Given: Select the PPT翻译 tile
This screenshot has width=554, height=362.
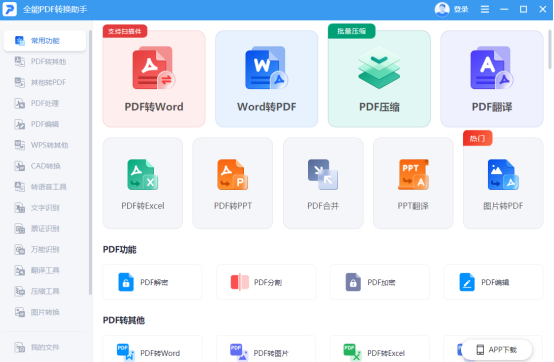Looking at the screenshot, I should [413, 183].
